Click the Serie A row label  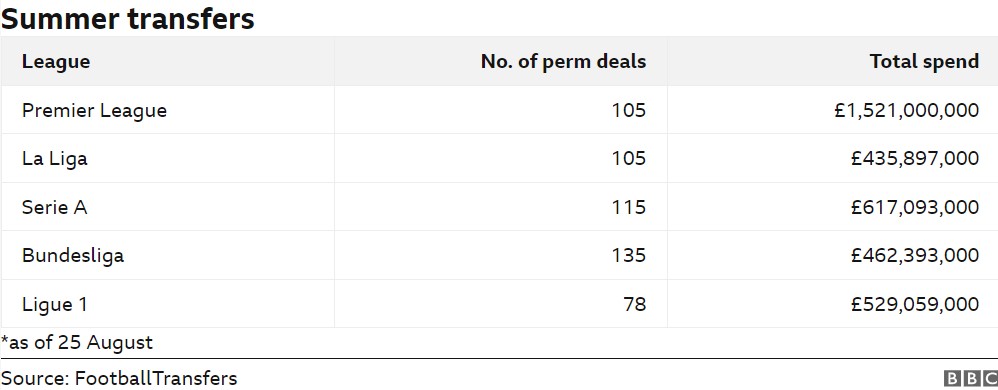point(54,207)
